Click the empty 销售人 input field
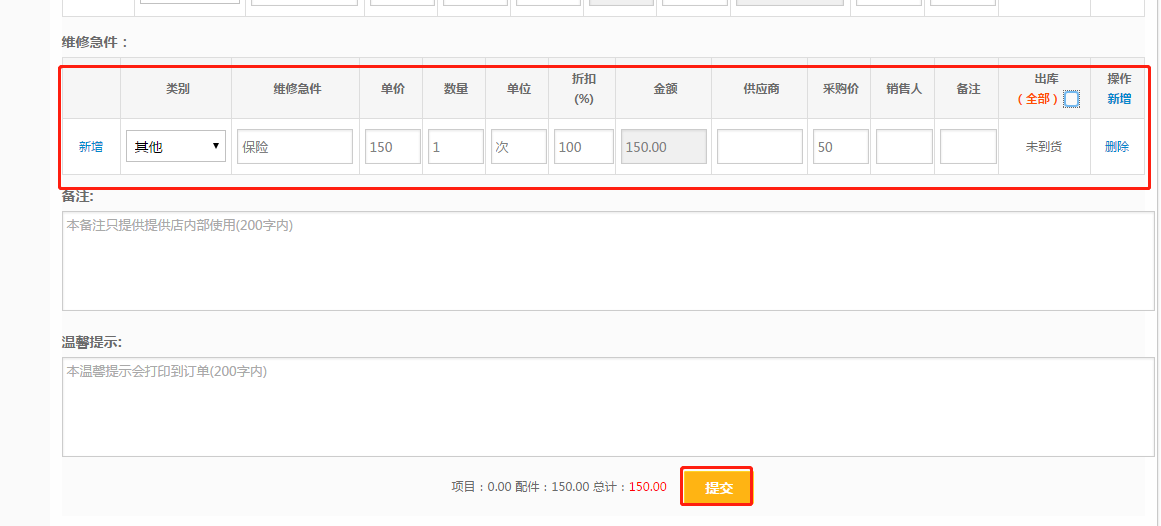The width and height of the screenshot is (1161, 526). pyautogui.click(x=904, y=146)
